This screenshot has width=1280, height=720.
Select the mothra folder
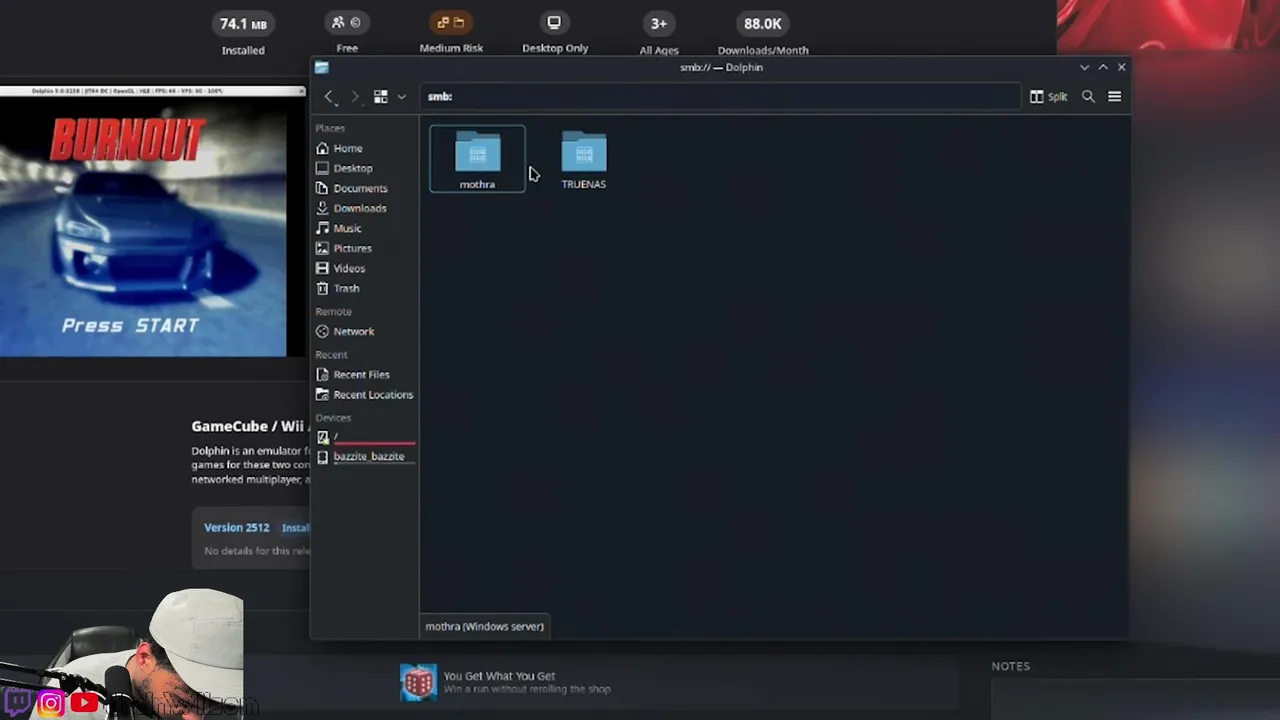[x=477, y=159]
